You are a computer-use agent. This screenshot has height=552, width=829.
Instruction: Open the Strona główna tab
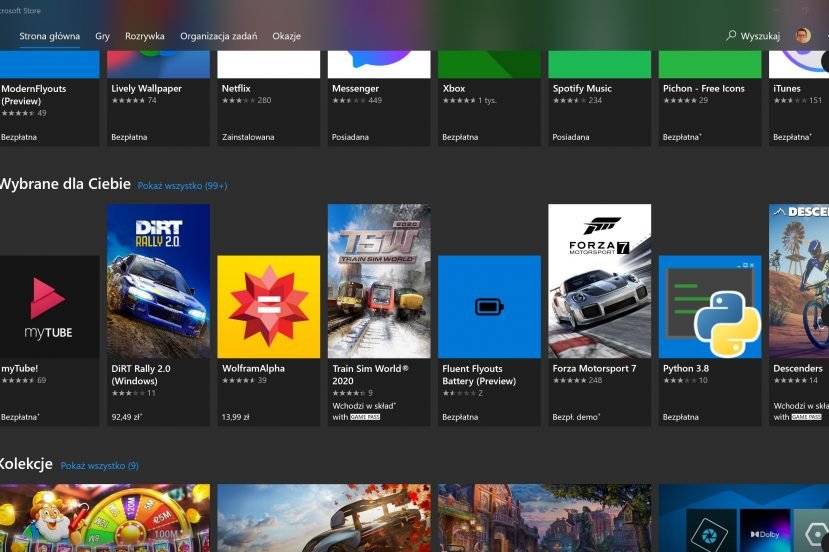[49, 36]
